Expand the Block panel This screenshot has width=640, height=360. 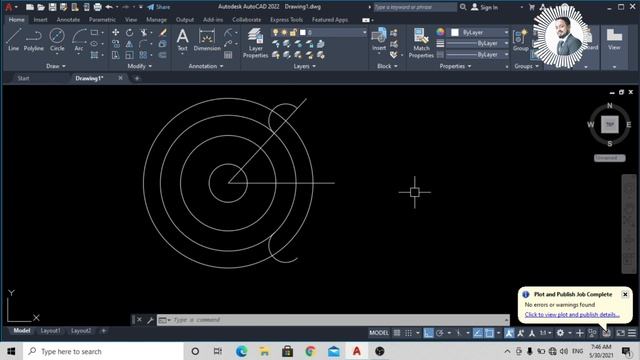pyautogui.click(x=387, y=66)
